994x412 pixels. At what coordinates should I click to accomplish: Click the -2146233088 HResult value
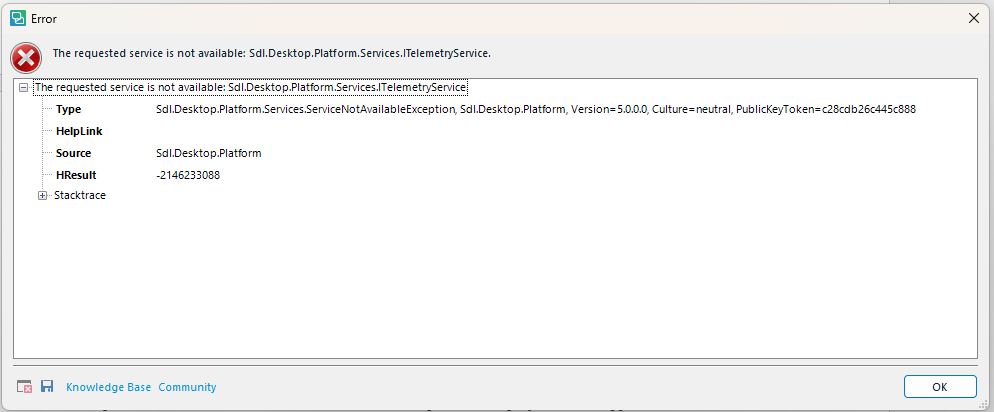coord(188,175)
